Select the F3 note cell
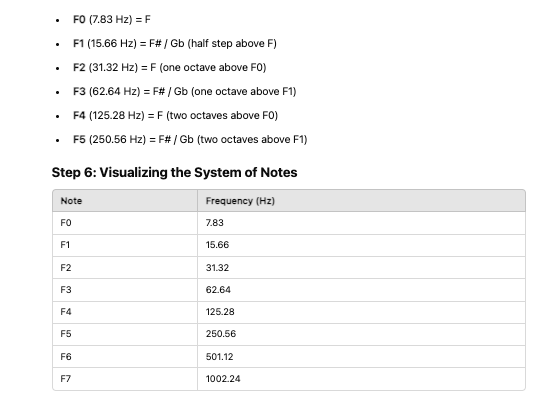The height and width of the screenshot is (401, 558). click(x=125, y=290)
